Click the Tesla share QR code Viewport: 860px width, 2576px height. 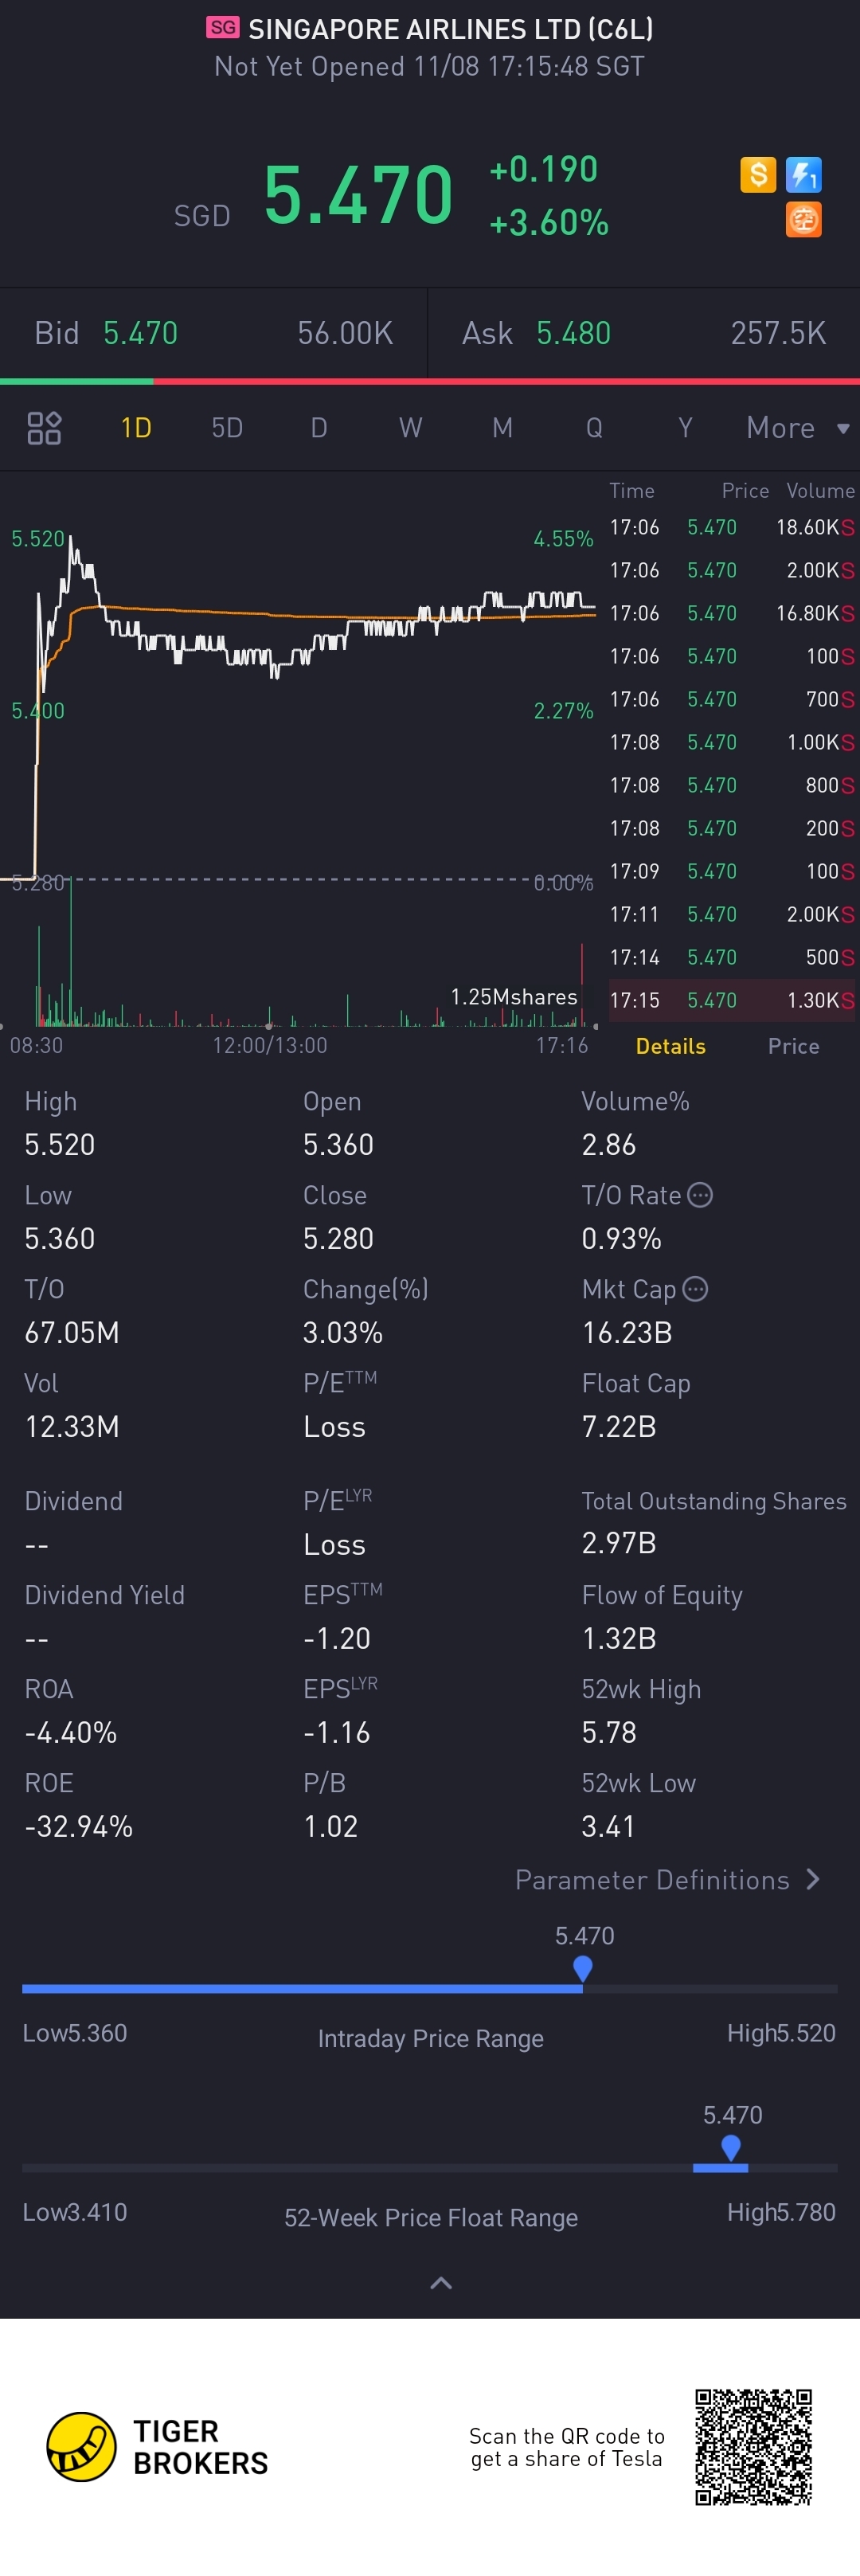[x=753, y=2447]
